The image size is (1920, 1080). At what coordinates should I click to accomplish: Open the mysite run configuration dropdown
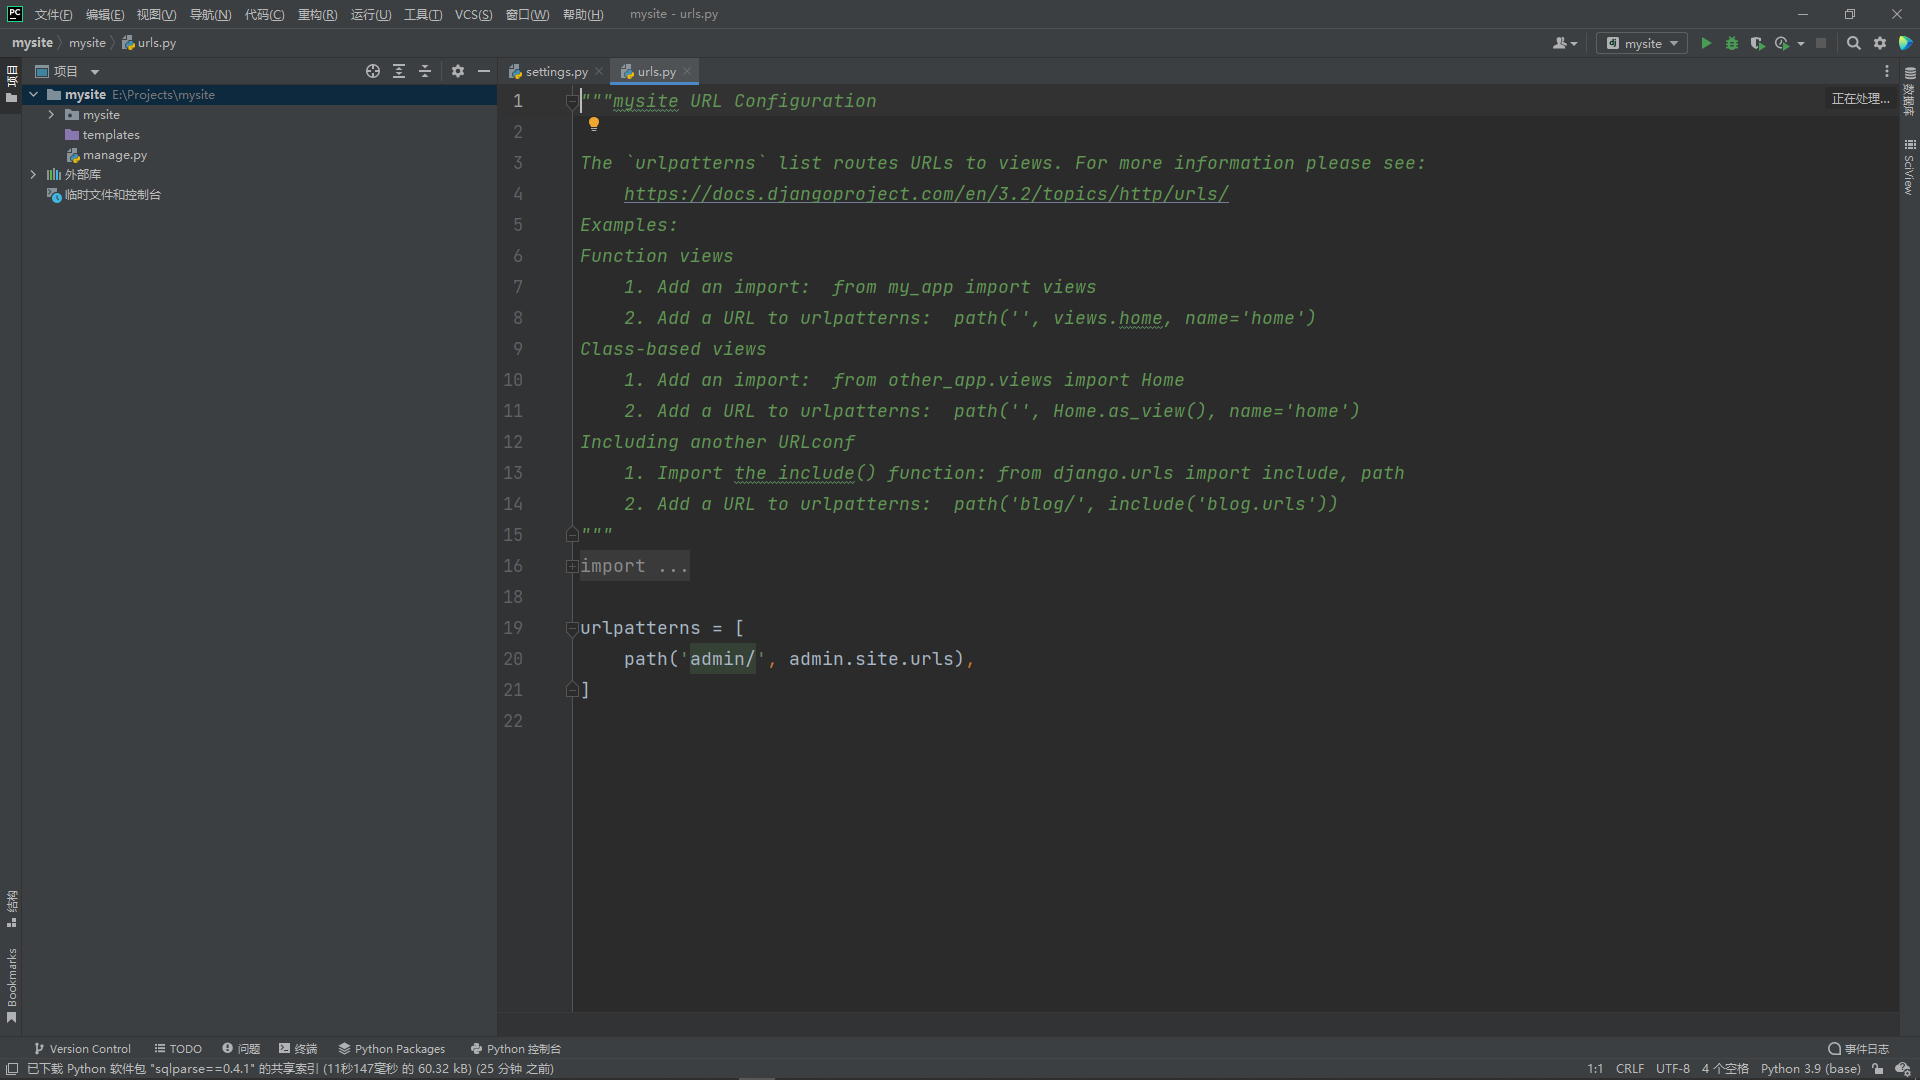pos(1642,43)
